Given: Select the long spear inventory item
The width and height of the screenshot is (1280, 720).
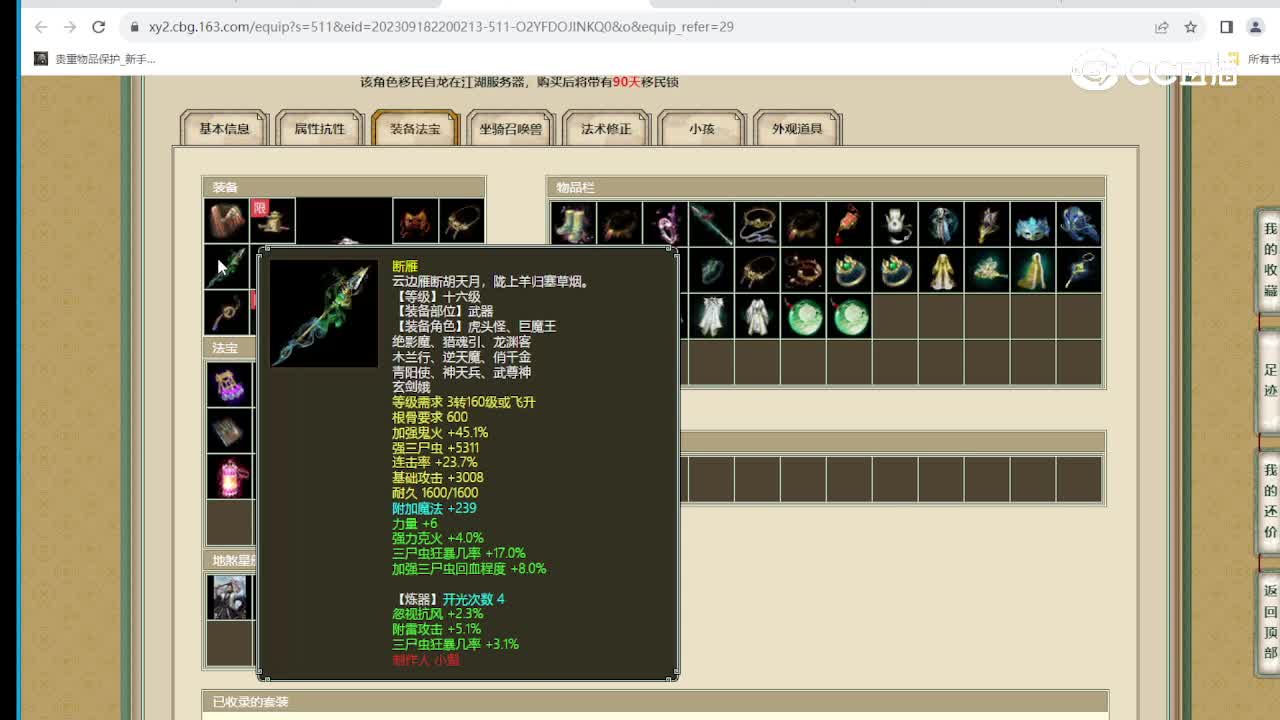Looking at the screenshot, I should (711, 224).
